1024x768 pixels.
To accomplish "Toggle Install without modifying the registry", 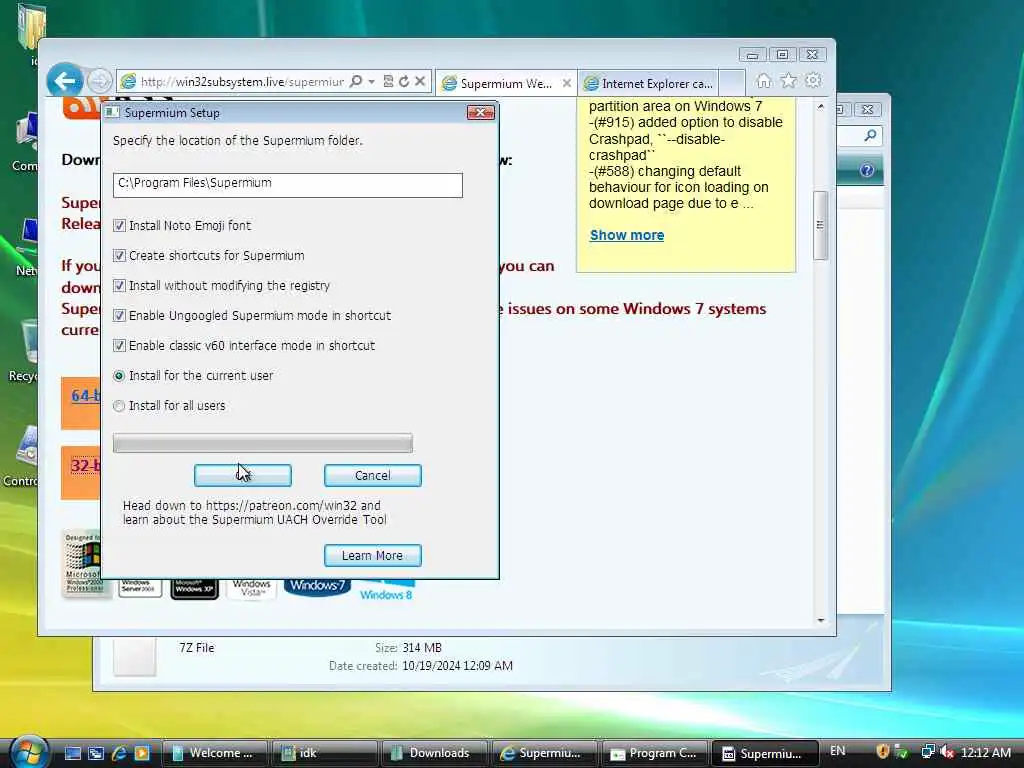I will pyautogui.click(x=120, y=286).
